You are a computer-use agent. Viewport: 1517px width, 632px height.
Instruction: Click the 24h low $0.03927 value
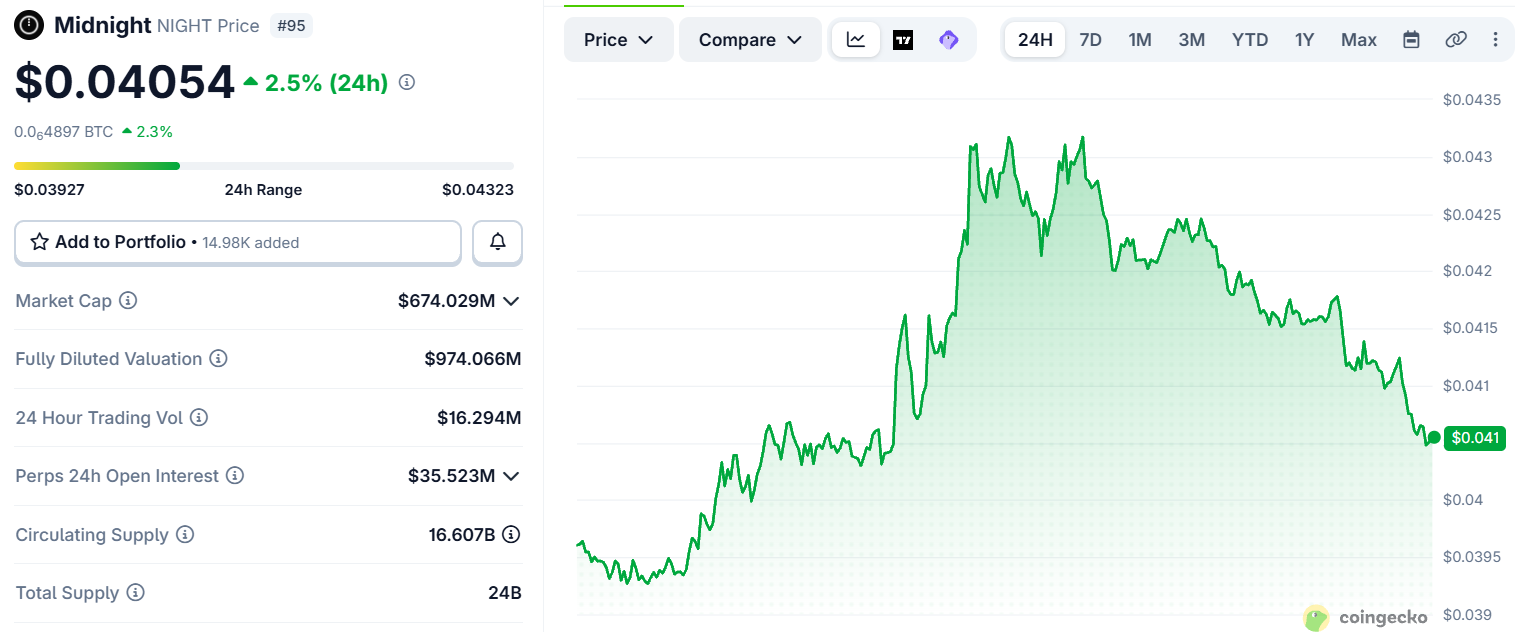coord(50,190)
